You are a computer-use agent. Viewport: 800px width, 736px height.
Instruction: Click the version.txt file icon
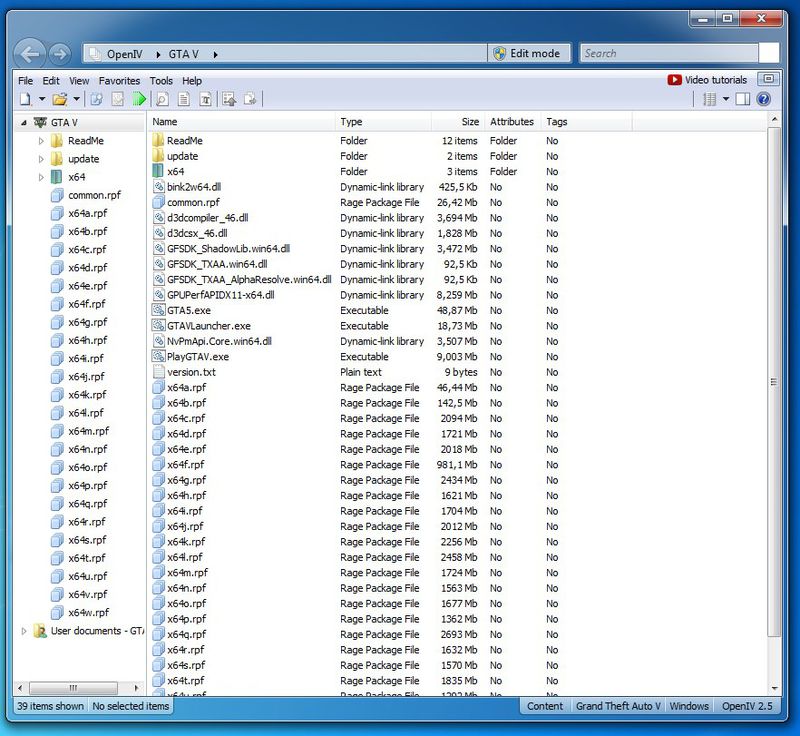(158, 372)
